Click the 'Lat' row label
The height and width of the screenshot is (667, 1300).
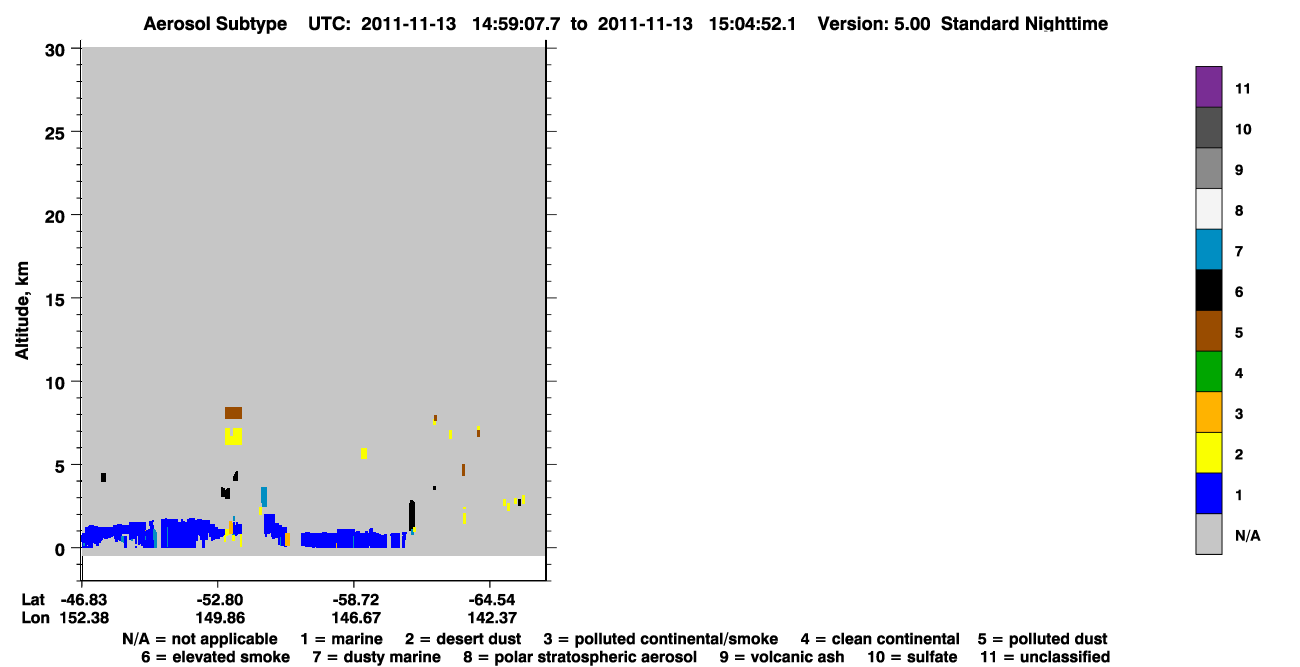(34, 599)
